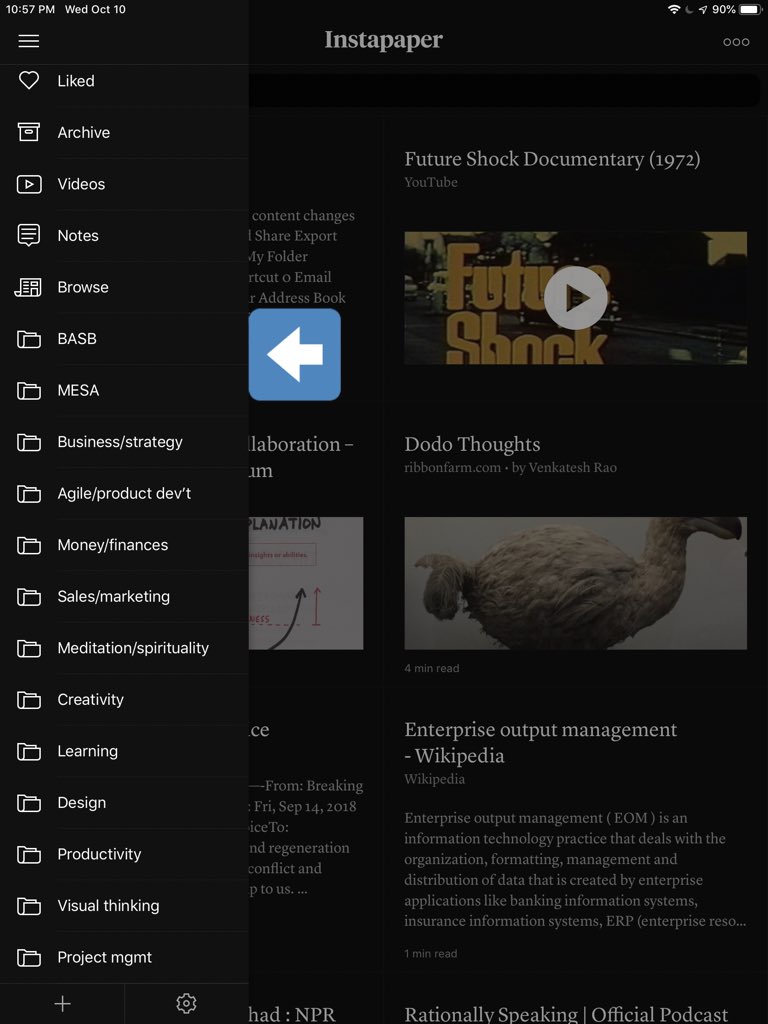Click the heart icon beside Liked
This screenshot has width=768, height=1024.
(x=29, y=80)
